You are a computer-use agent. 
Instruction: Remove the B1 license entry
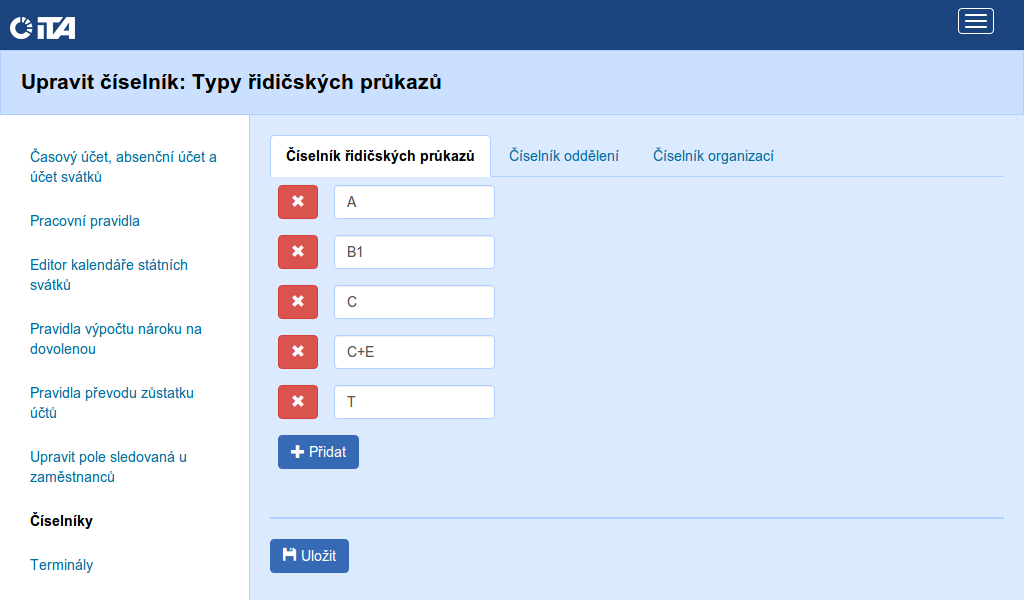pyautogui.click(x=297, y=252)
